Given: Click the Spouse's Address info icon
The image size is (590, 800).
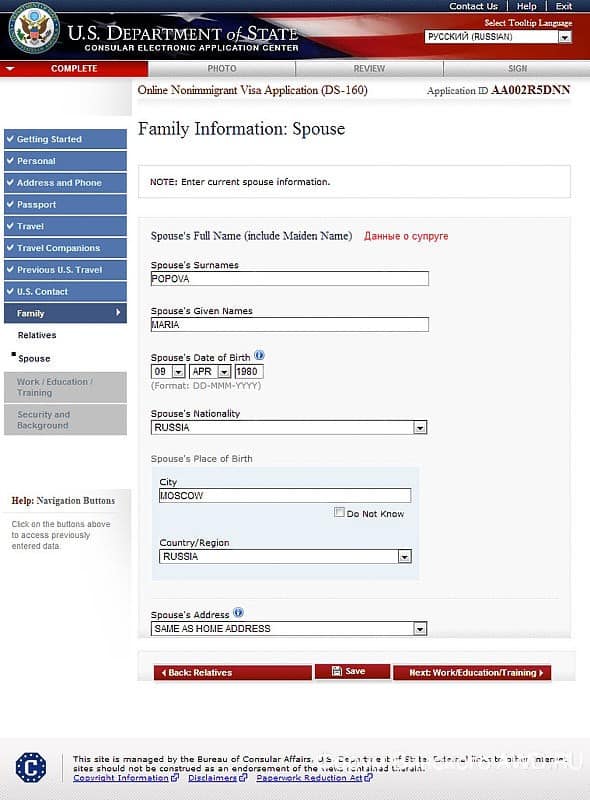Looking at the screenshot, I should (238, 612).
